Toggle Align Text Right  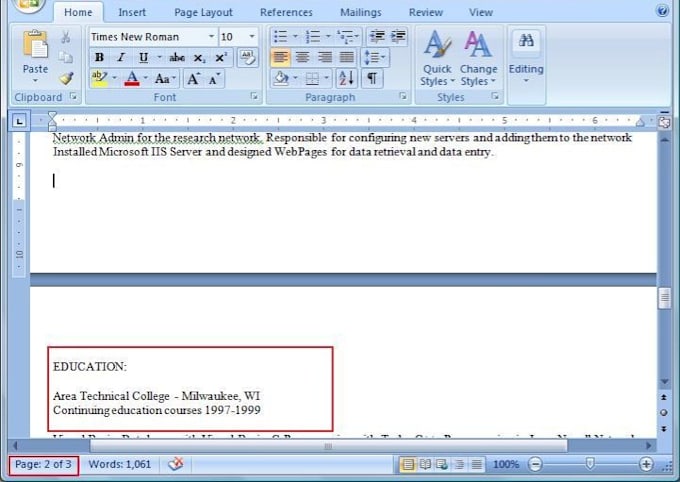click(324, 57)
